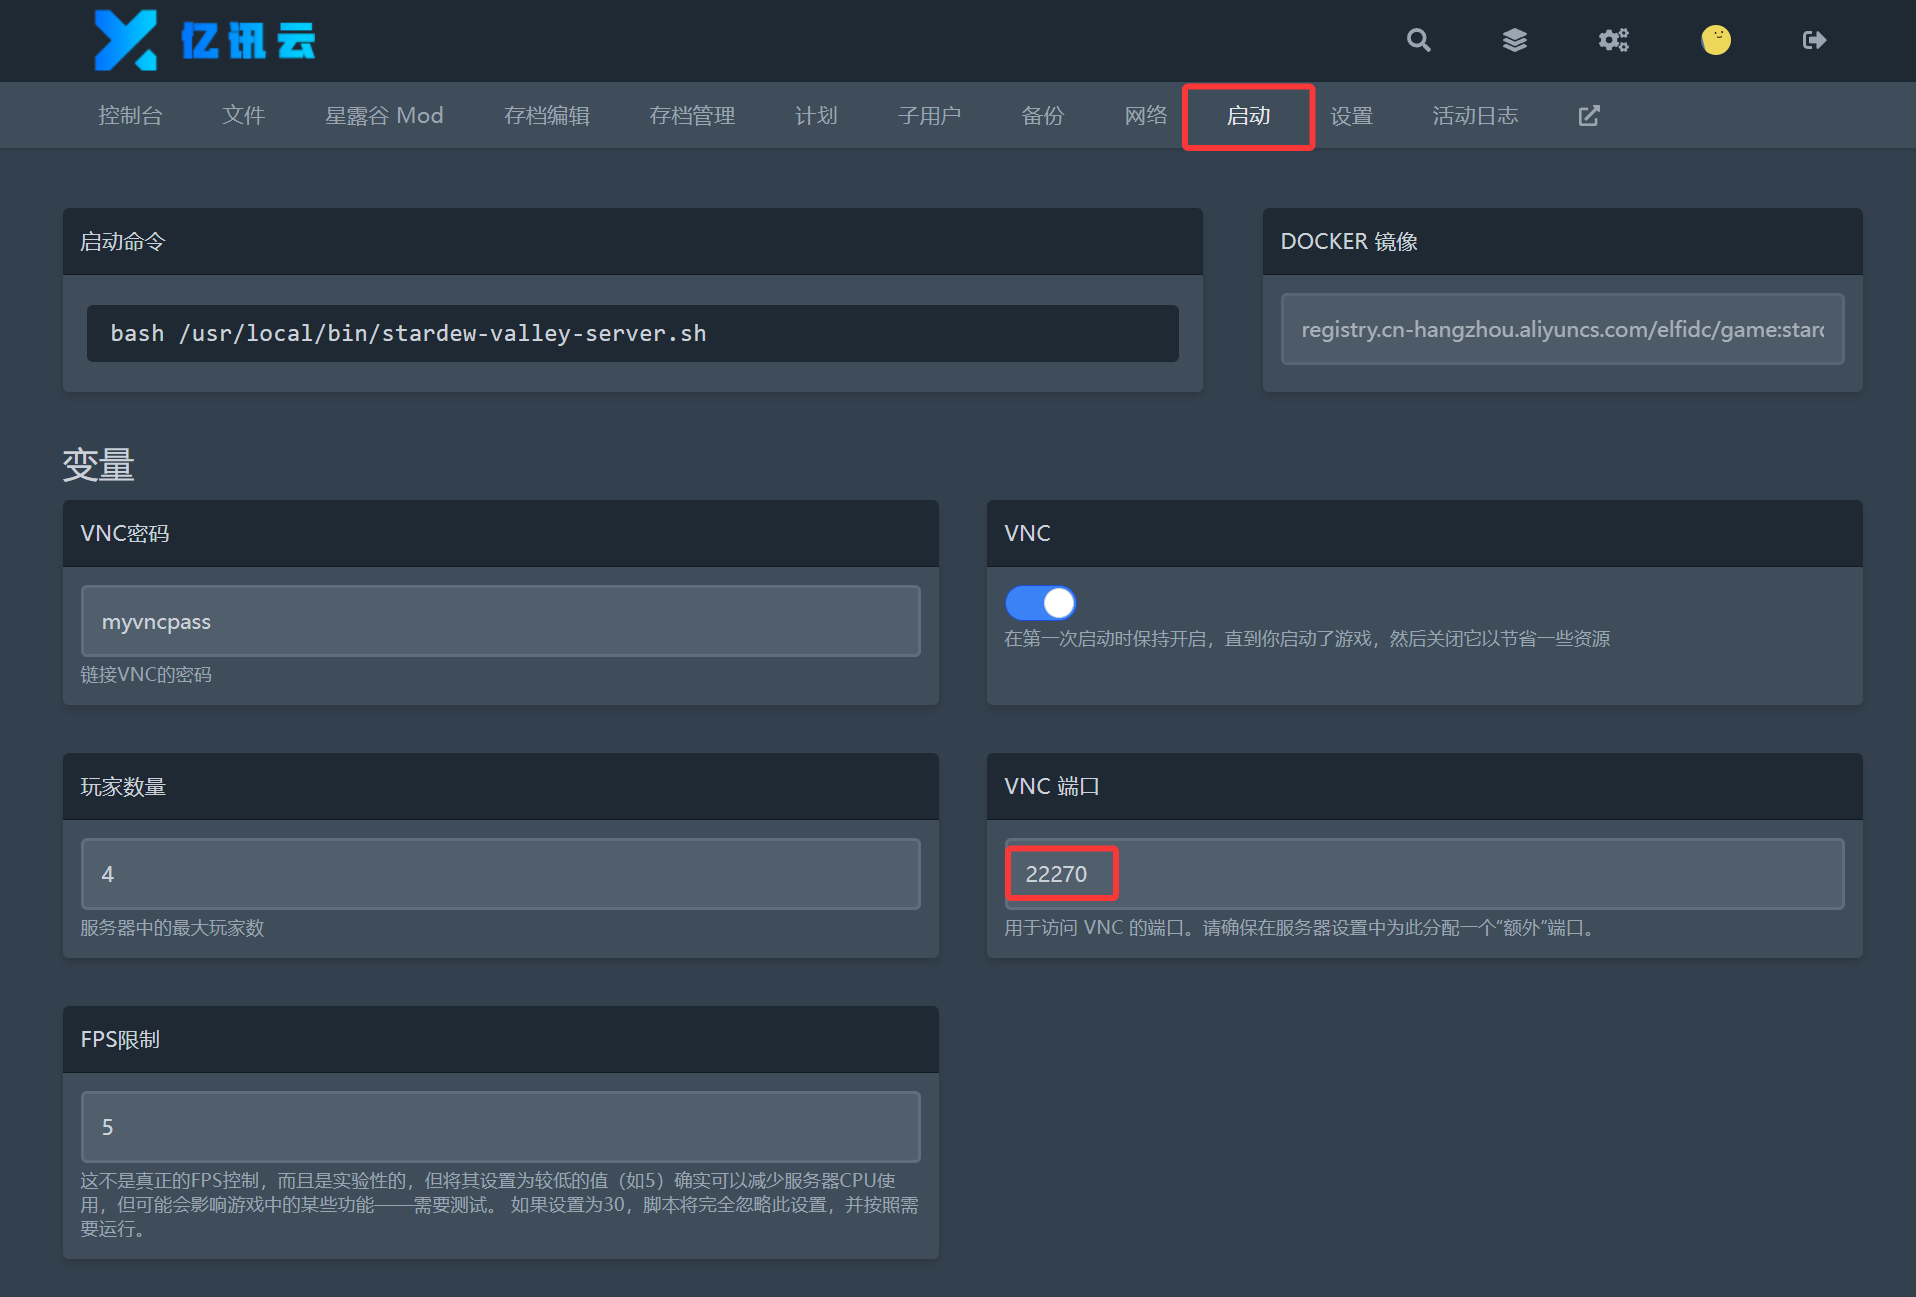Open the 设置 tab
The width and height of the screenshot is (1916, 1297).
click(x=1351, y=116)
